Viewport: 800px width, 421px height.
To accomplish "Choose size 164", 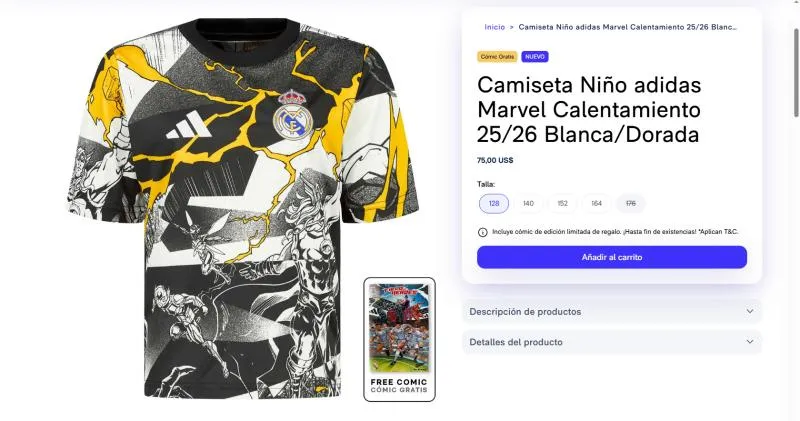I will (x=596, y=204).
